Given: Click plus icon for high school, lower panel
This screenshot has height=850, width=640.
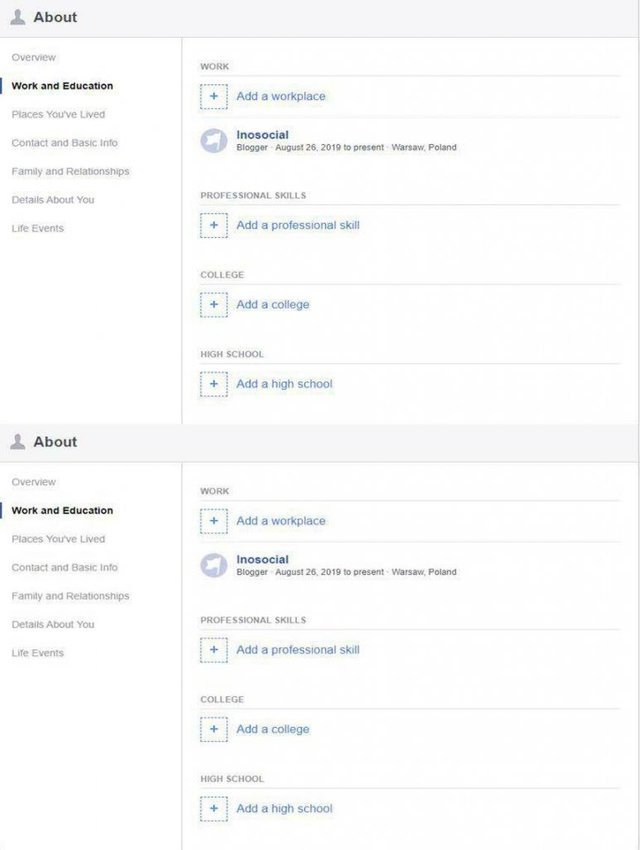Looking at the screenshot, I should (213, 809).
